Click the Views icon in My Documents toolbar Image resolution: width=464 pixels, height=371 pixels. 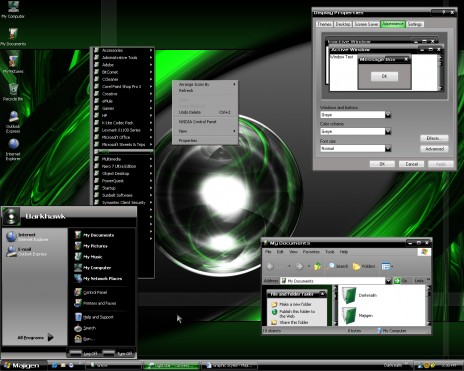[387, 266]
